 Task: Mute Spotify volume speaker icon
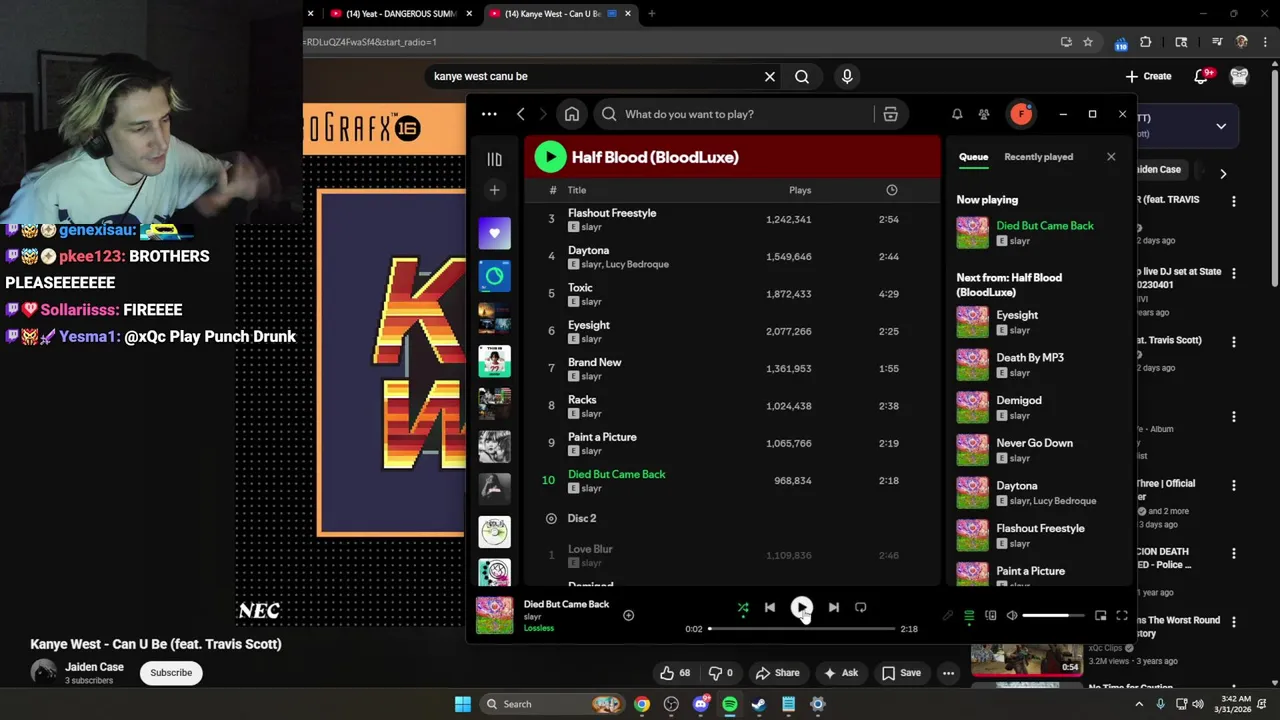tap(1012, 616)
